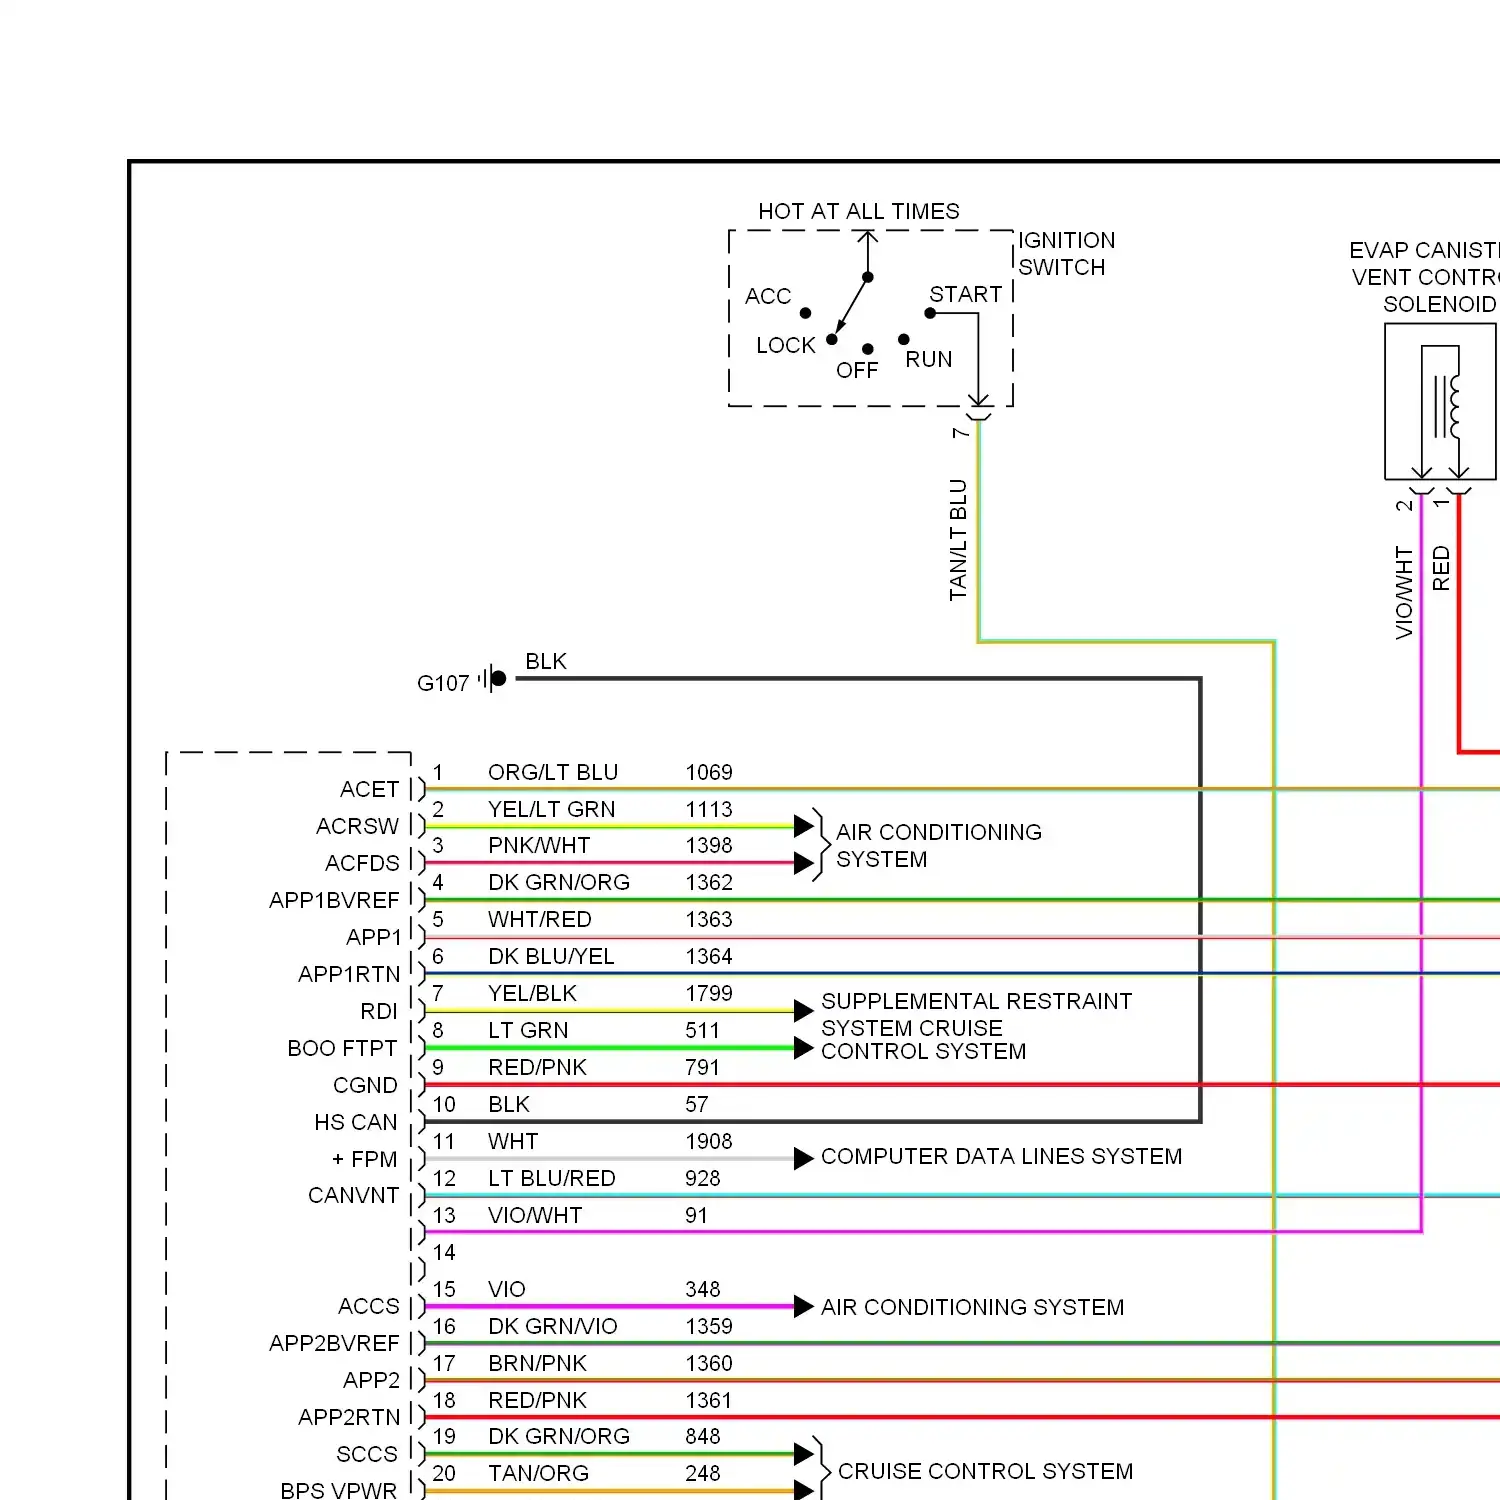The image size is (1500, 1500).
Task: Click the TAN/ORG wire color
Action: pos(538,1473)
